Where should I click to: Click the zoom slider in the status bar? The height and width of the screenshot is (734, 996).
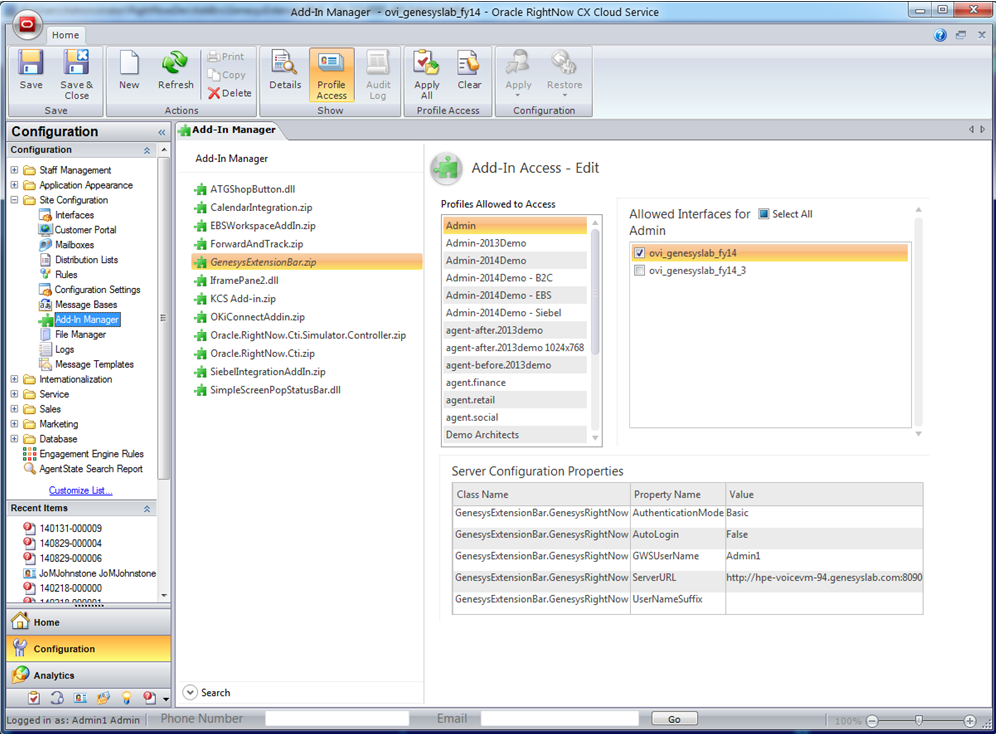pos(918,720)
